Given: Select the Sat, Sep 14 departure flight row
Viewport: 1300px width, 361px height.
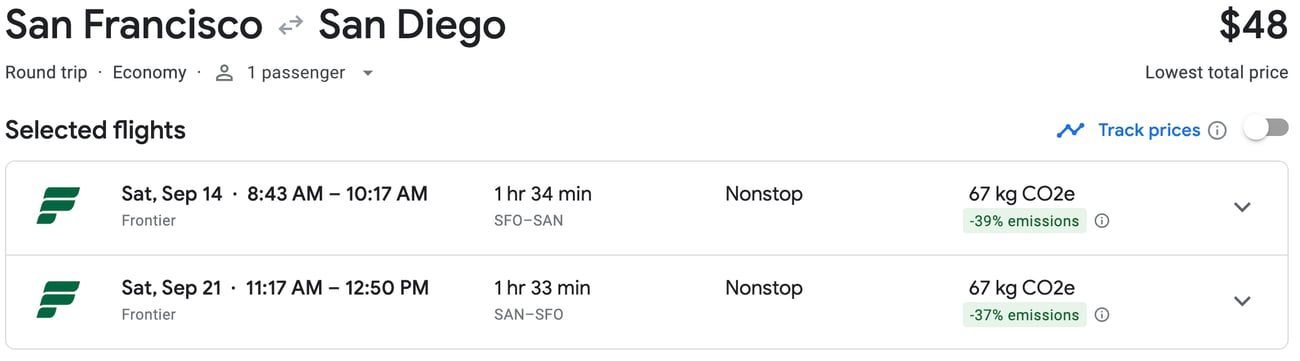Looking at the screenshot, I should (647, 208).
